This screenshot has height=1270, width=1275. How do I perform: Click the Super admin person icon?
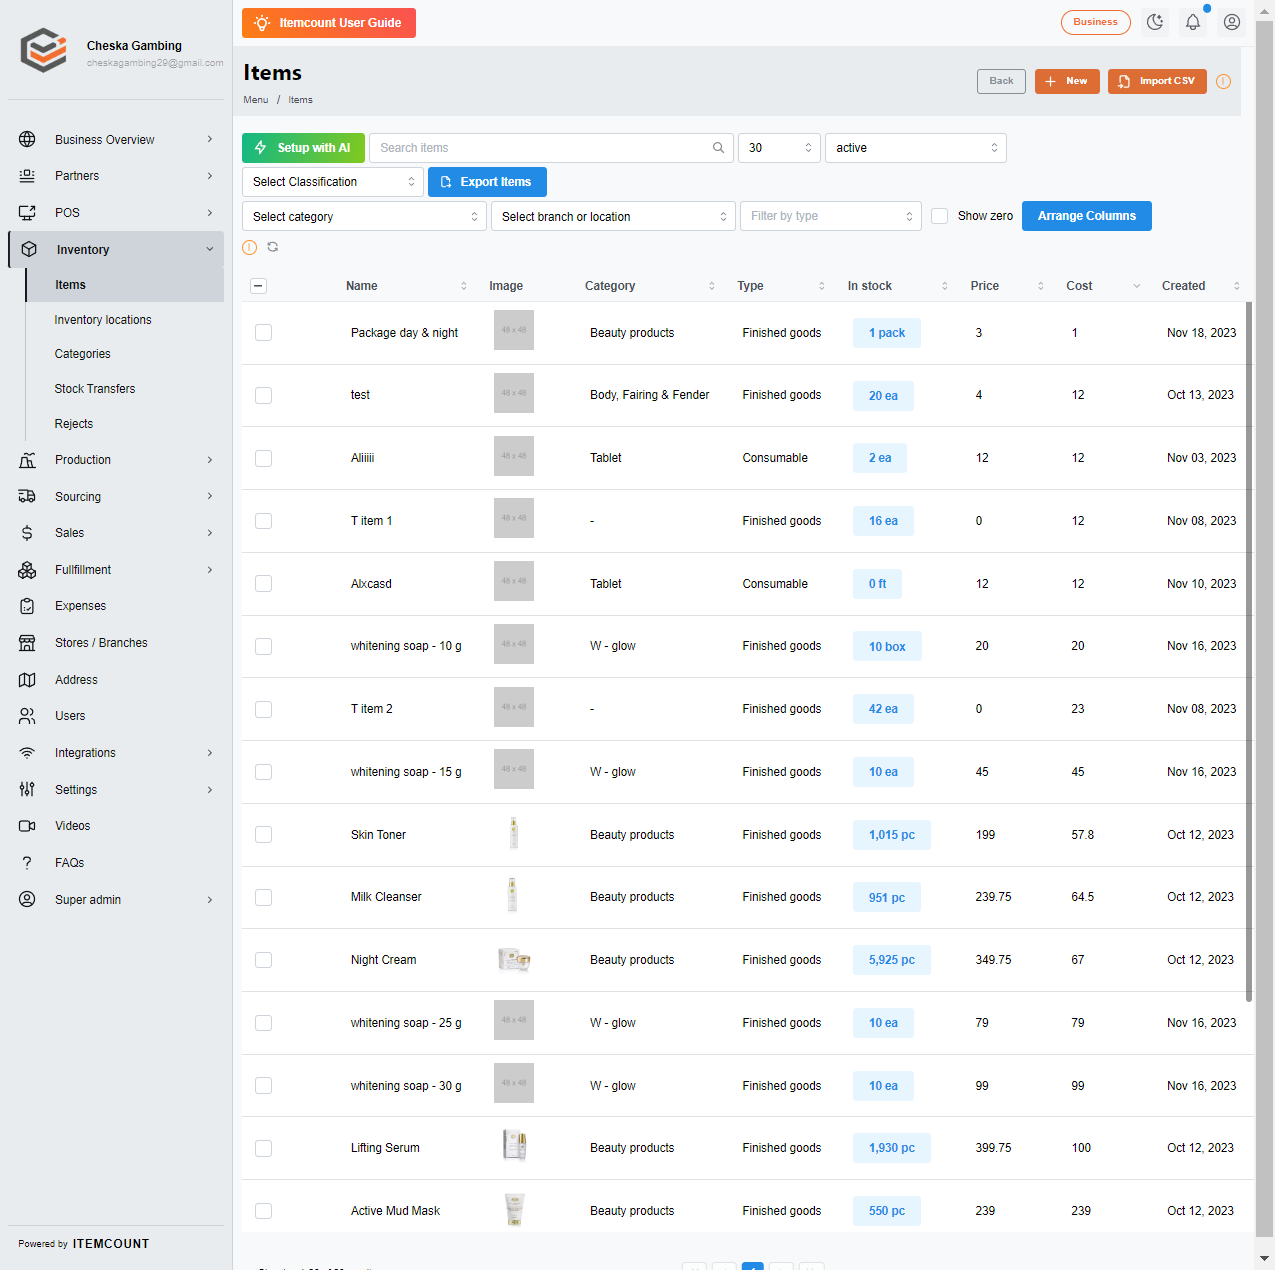(27, 900)
